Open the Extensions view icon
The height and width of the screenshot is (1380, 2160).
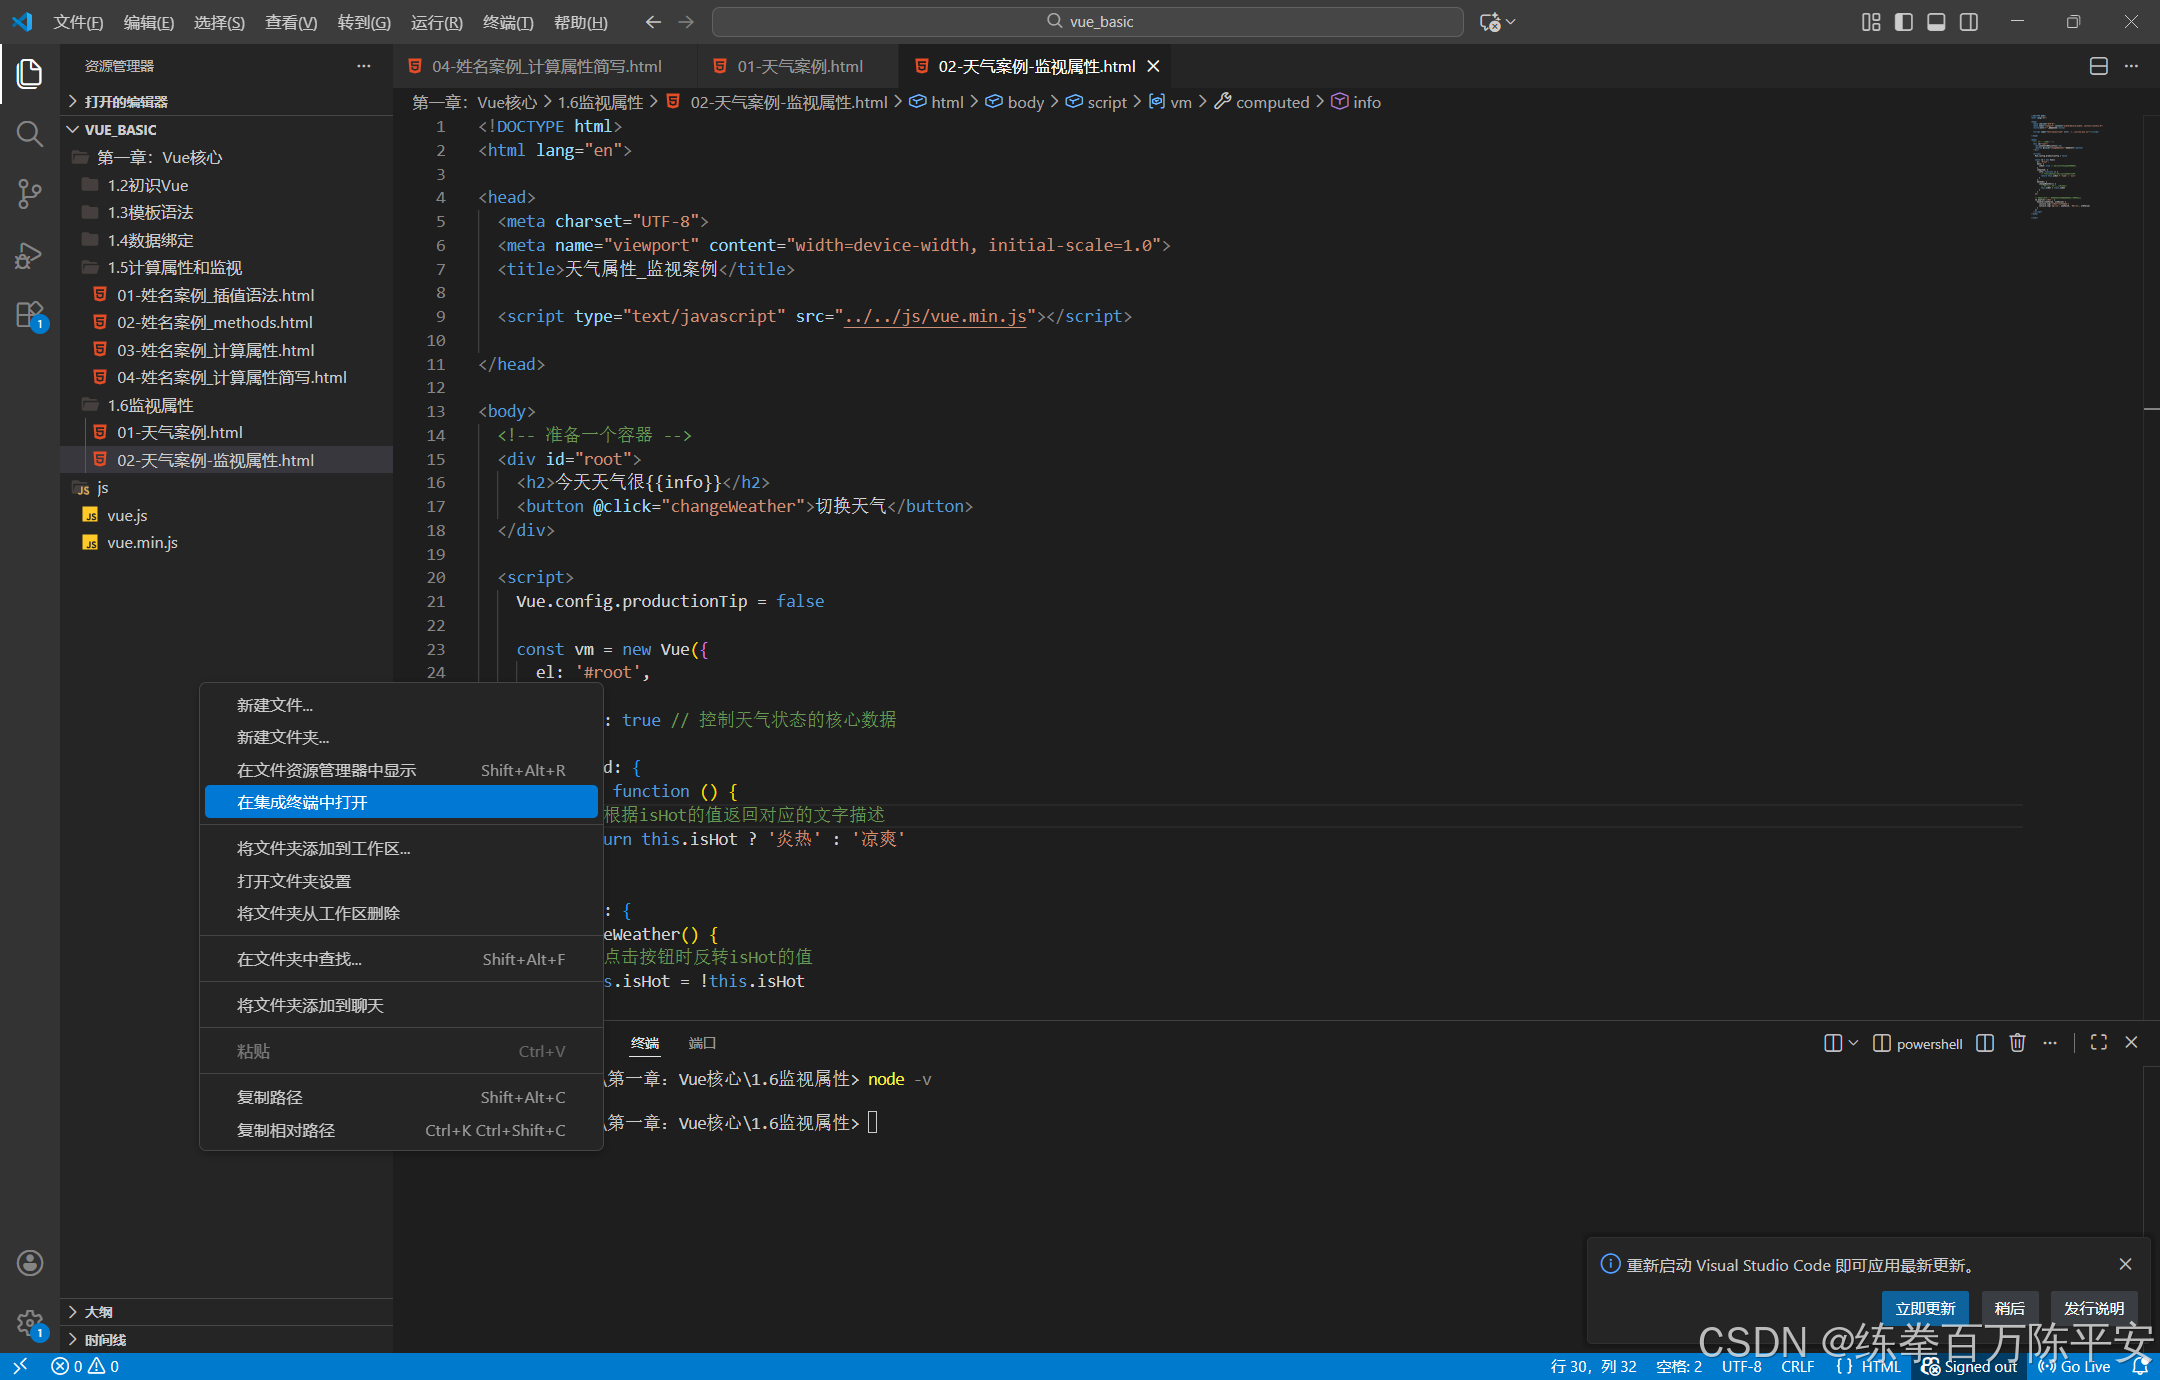click(29, 315)
